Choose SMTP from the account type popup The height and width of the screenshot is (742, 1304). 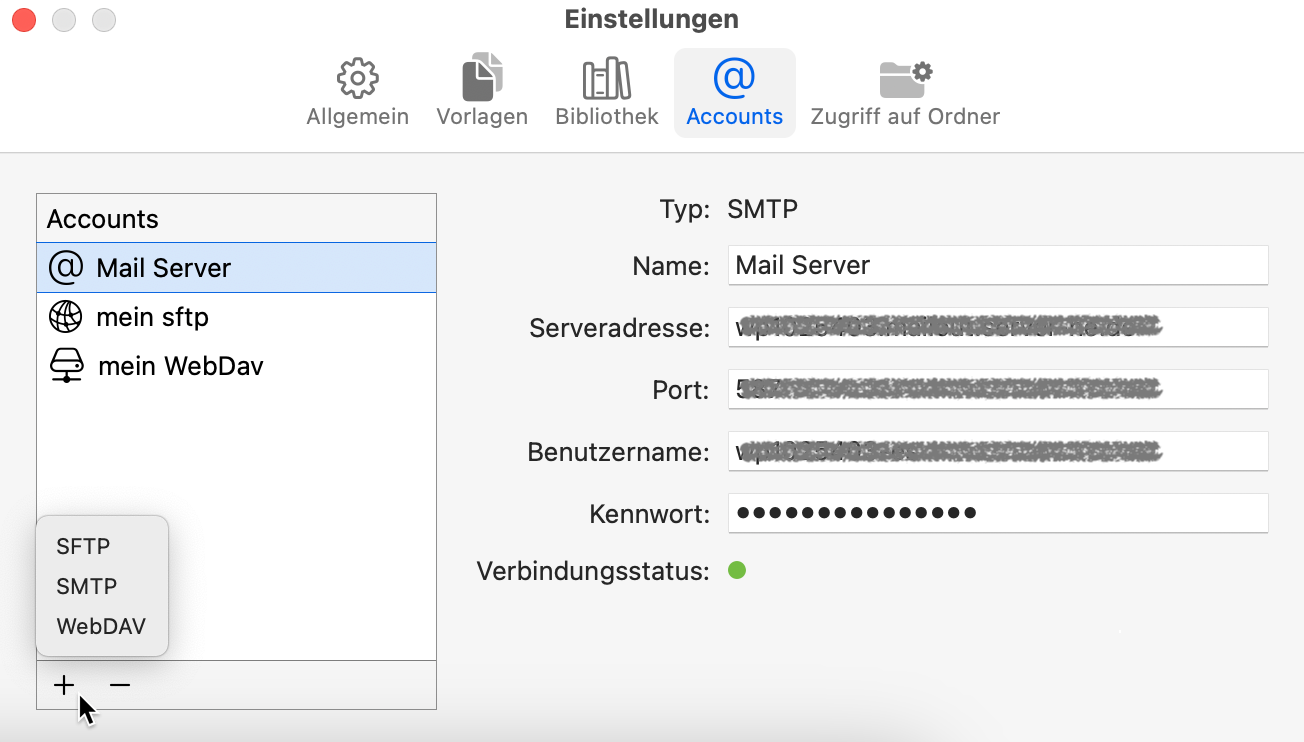[85, 586]
